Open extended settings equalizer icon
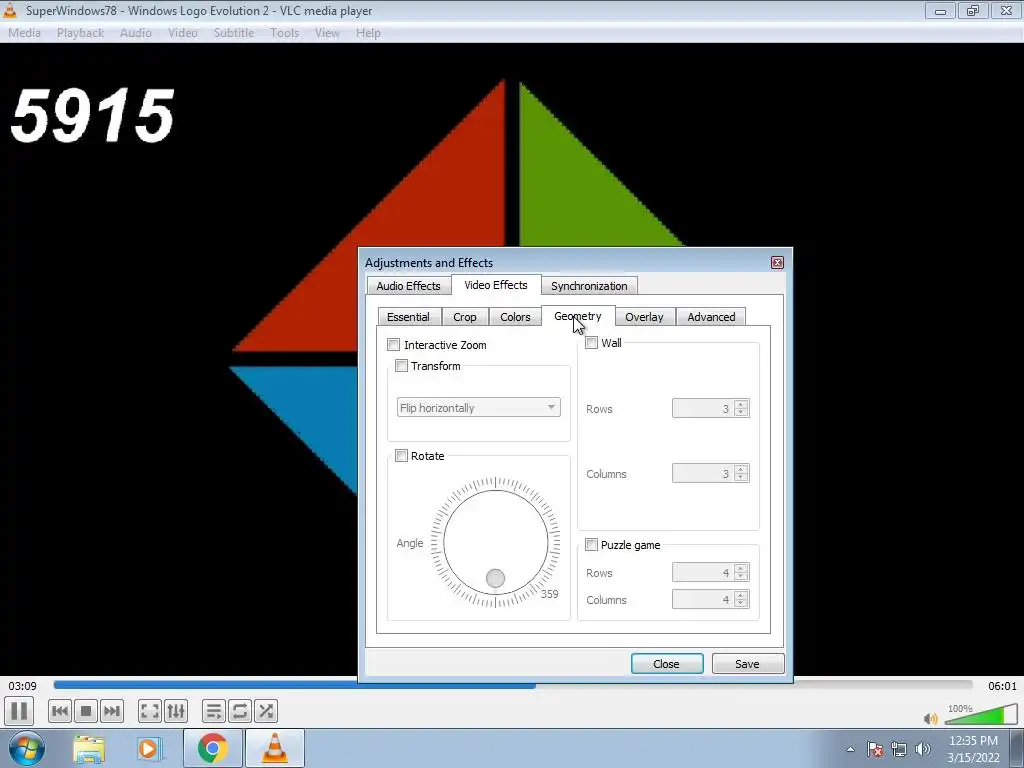1024x768 pixels. click(x=176, y=711)
